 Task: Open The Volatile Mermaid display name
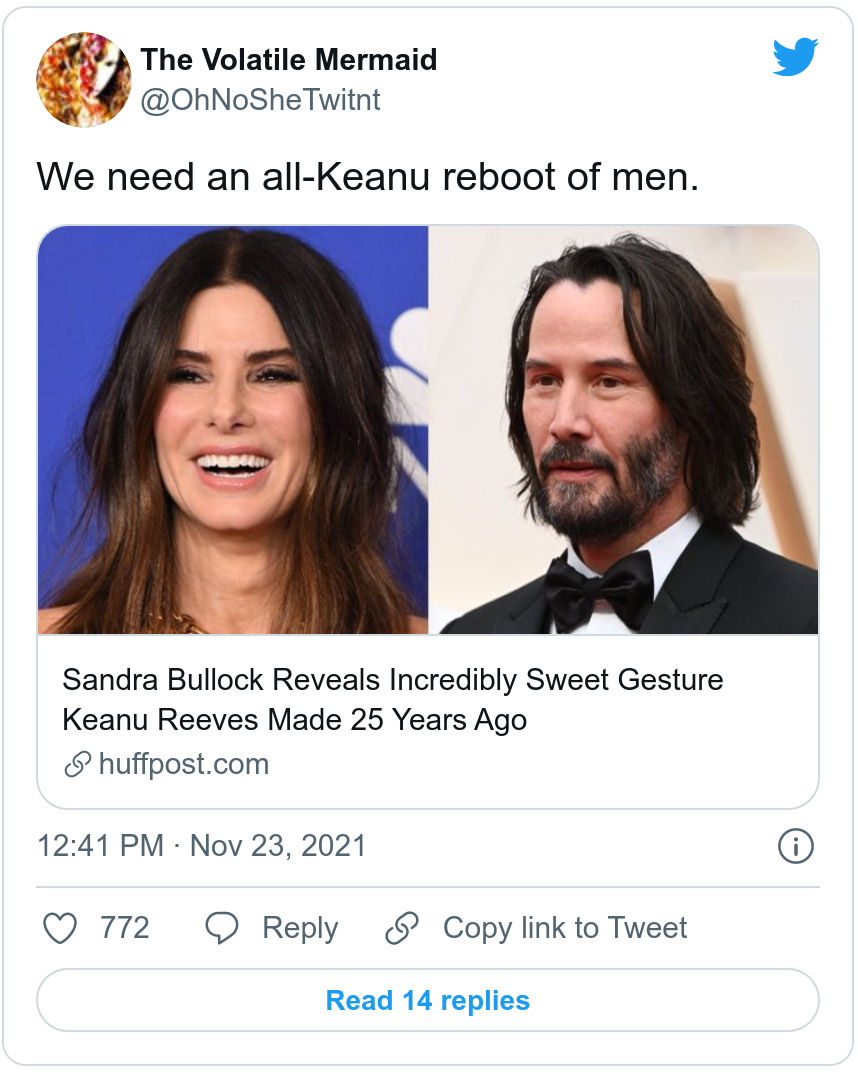(289, 60)
